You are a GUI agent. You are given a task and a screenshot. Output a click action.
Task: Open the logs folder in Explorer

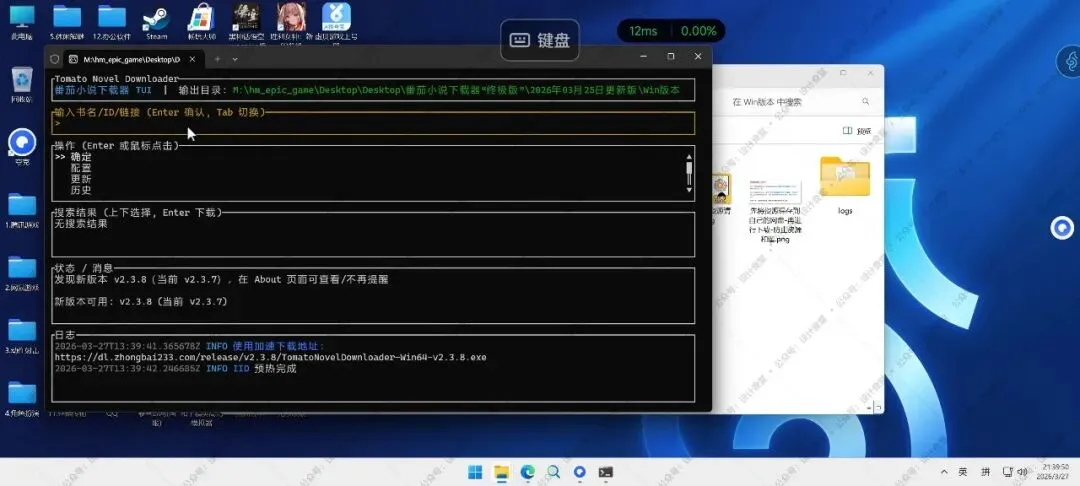click(x=845, y=186)
